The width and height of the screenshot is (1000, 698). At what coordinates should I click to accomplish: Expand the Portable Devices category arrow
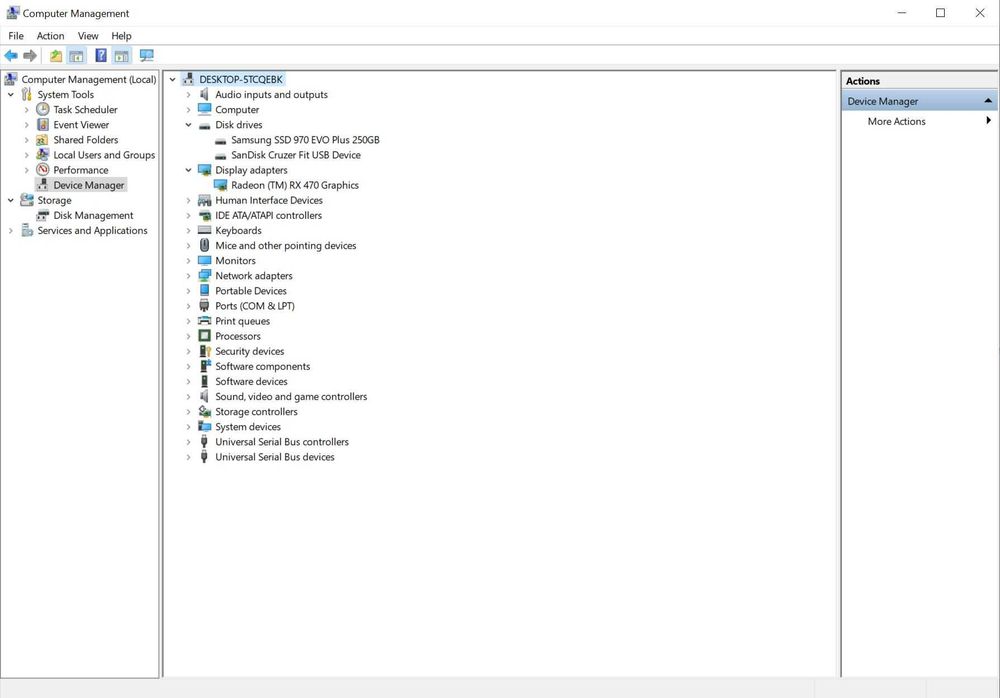188,291
